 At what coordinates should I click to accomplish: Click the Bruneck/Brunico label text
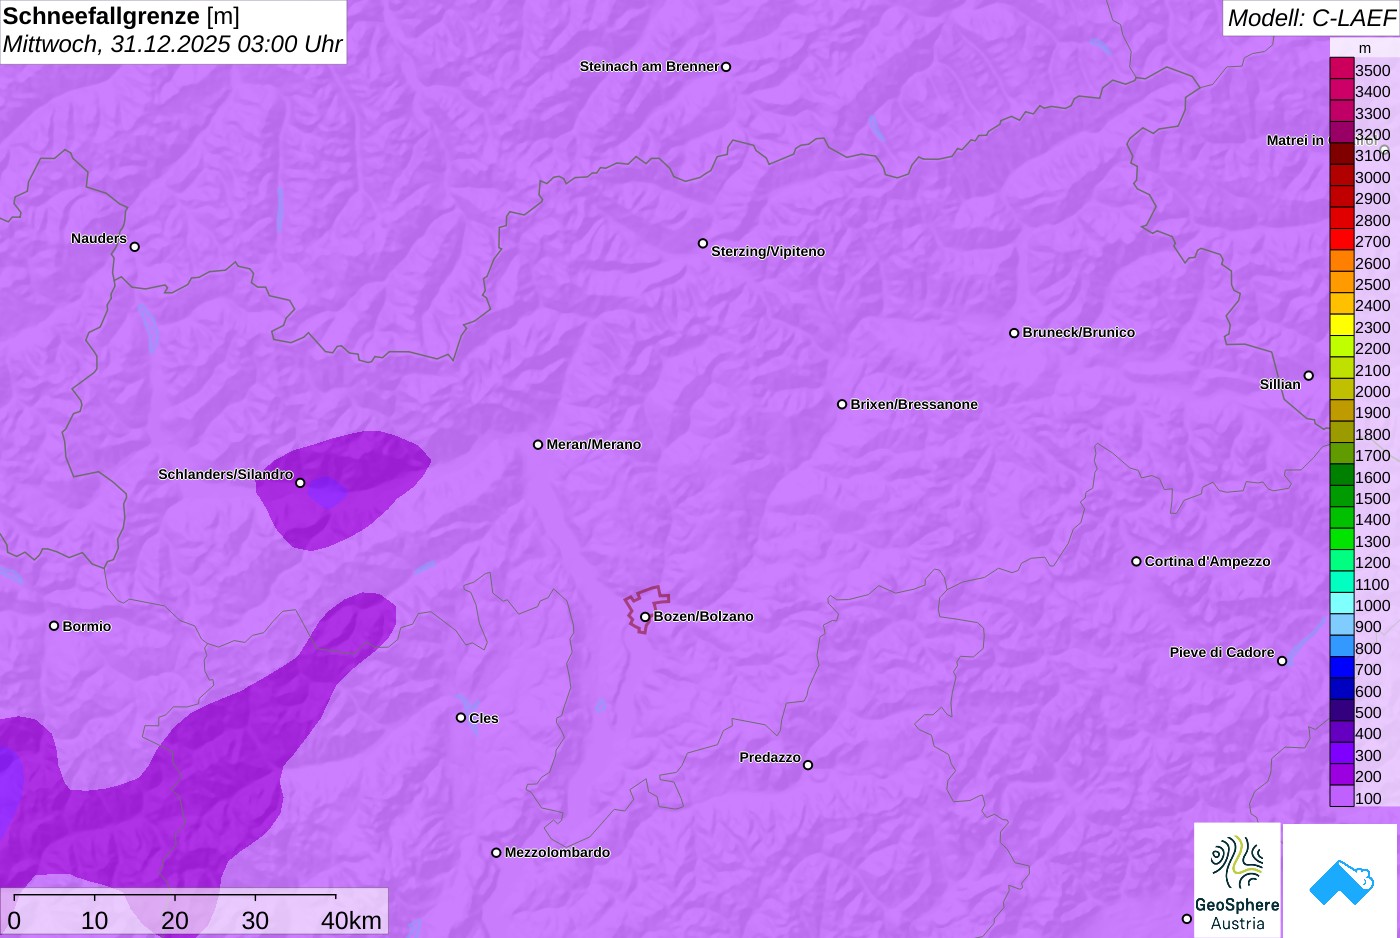tap(1079, 333)
